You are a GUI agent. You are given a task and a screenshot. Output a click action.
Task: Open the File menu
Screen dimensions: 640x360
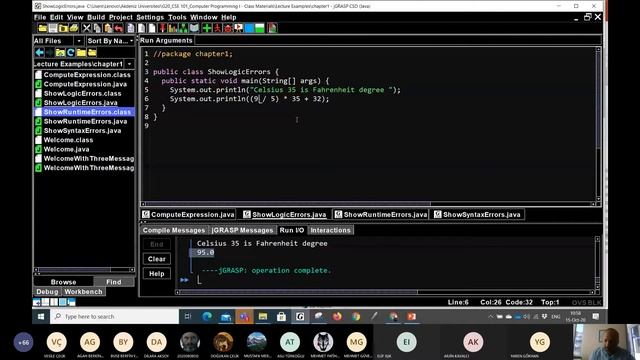tap(40, 17)
